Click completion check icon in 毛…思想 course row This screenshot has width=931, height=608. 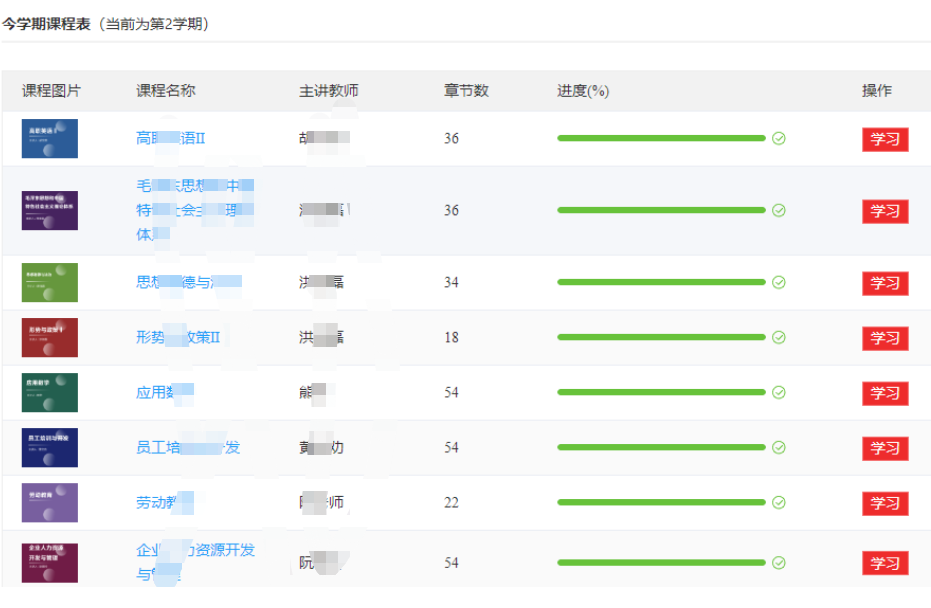coord(778,210)
